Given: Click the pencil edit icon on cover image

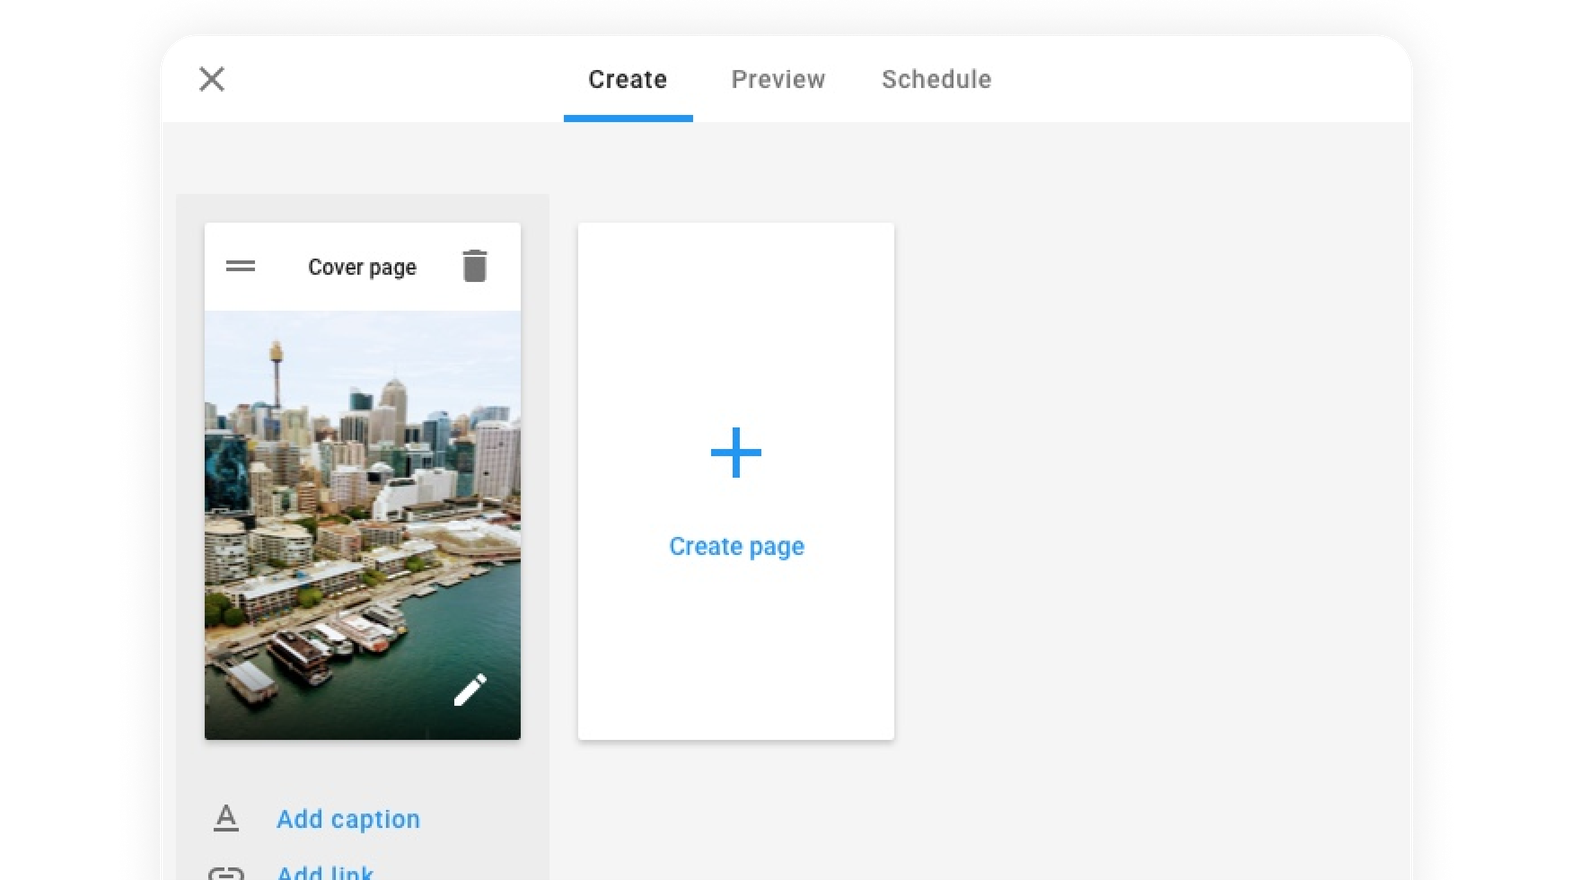Looking at the screenshot, I should [x=470, y=690].
